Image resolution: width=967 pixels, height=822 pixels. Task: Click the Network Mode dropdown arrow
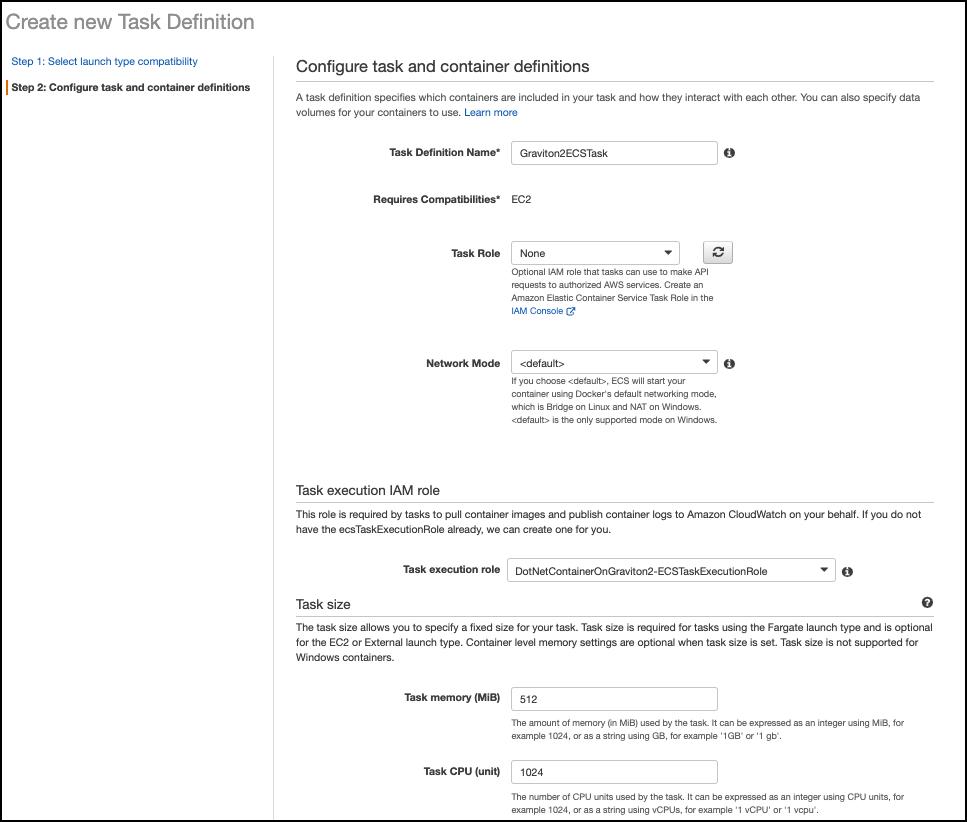tap(706, 362)
